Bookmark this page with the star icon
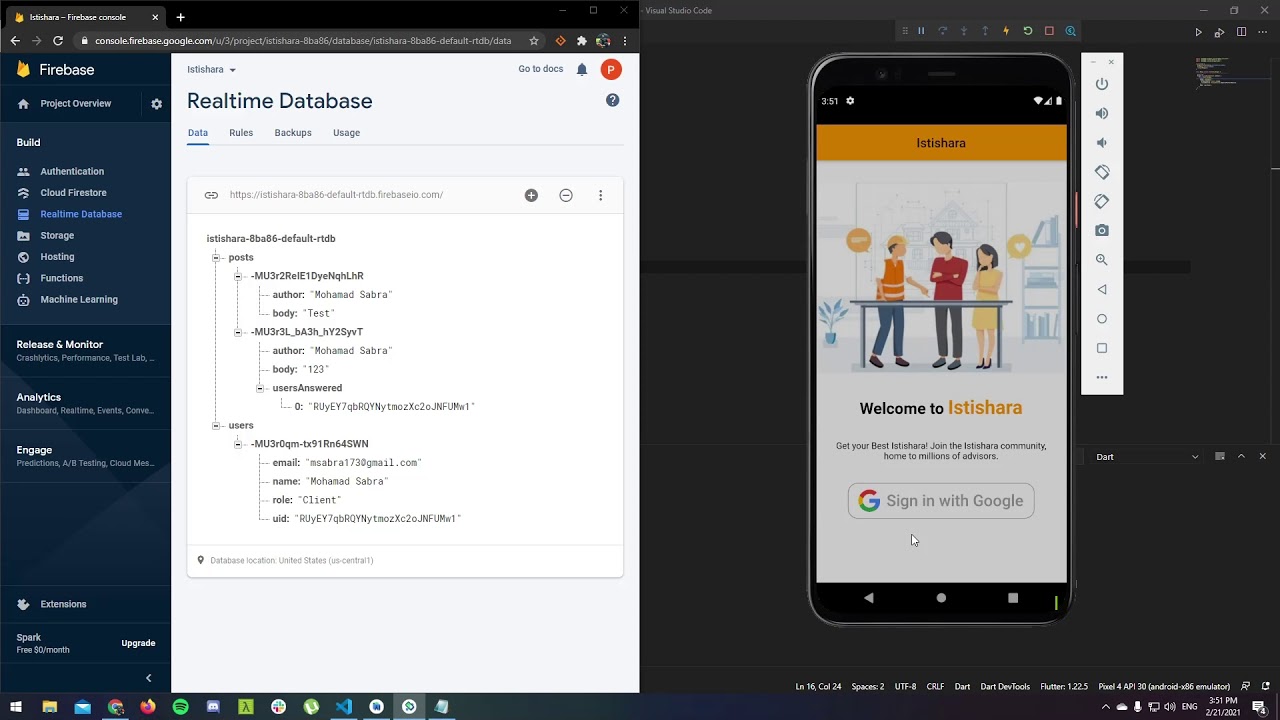This screenshot has height=720, width=1280. click(x=534, y=41)
